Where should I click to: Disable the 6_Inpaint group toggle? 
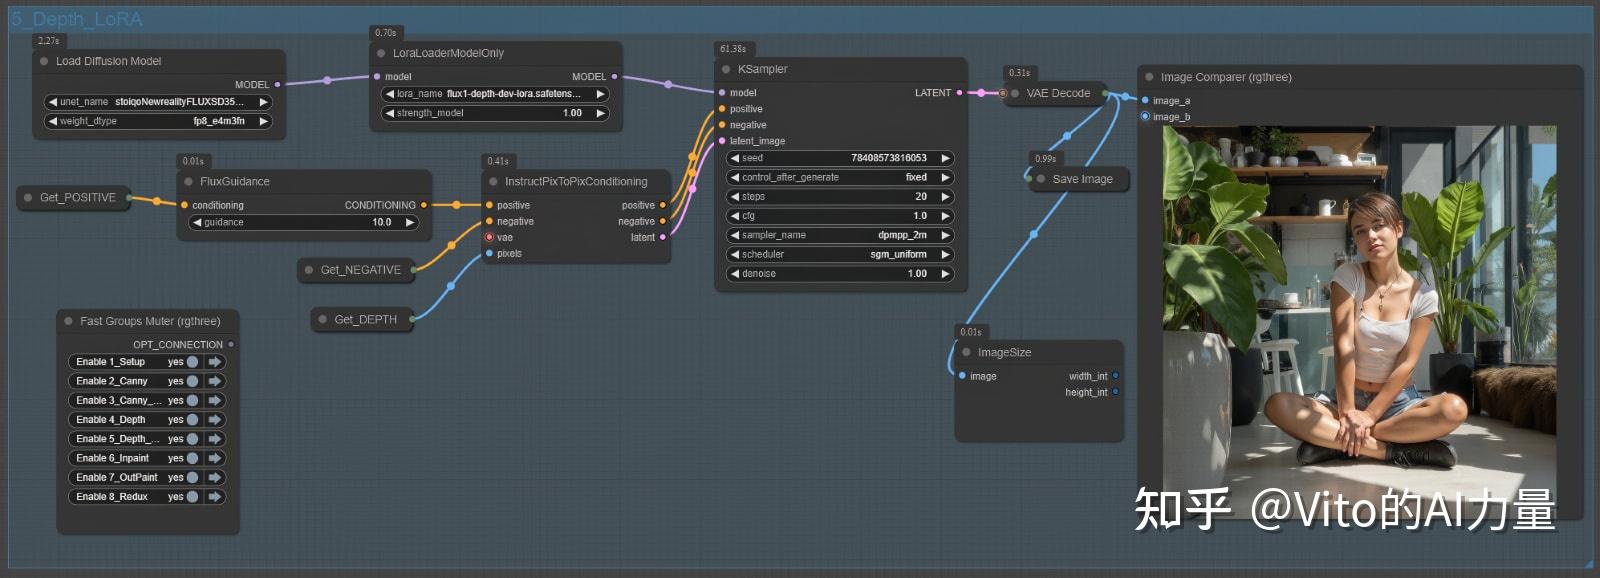pyautogui.click(x=192, y=458)
